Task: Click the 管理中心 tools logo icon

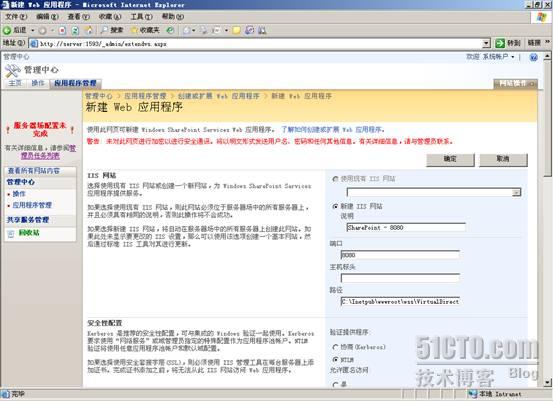Action: [13, 71]
